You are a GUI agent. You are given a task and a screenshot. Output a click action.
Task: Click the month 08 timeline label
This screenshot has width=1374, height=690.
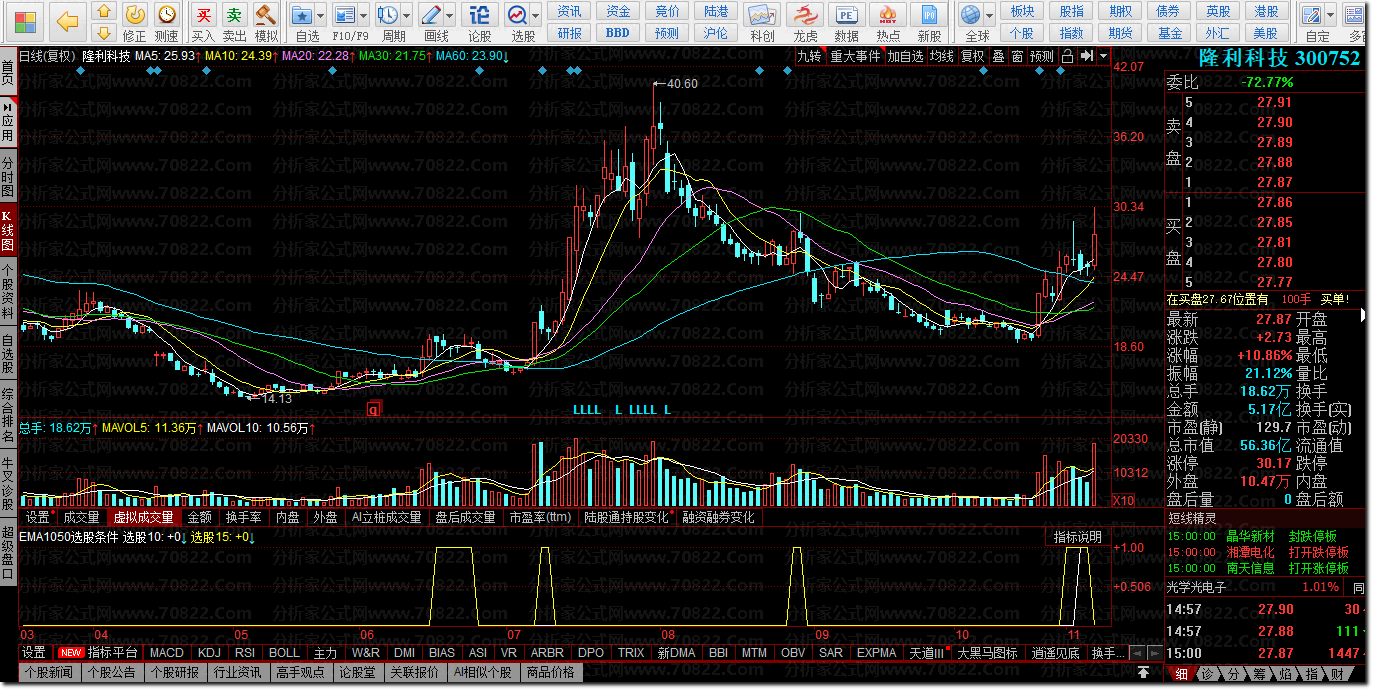click(x=668, y=635)
